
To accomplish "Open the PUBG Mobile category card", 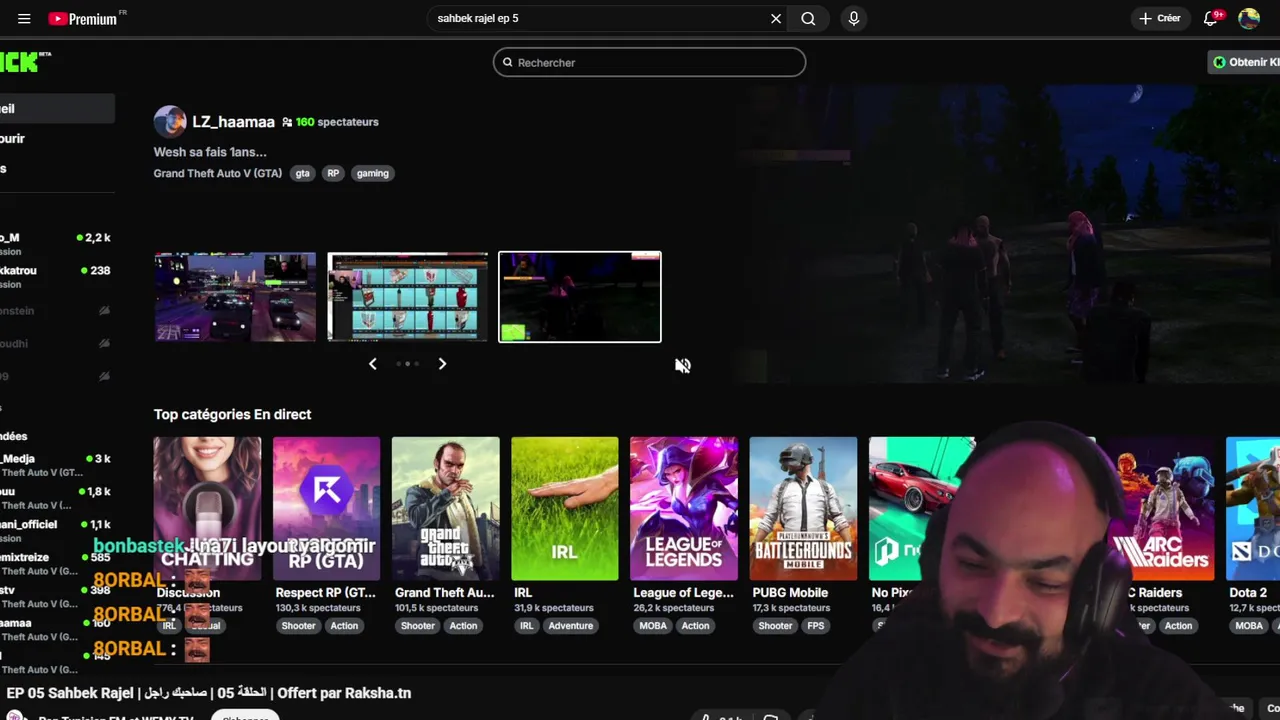I will [x=803, y=508].
